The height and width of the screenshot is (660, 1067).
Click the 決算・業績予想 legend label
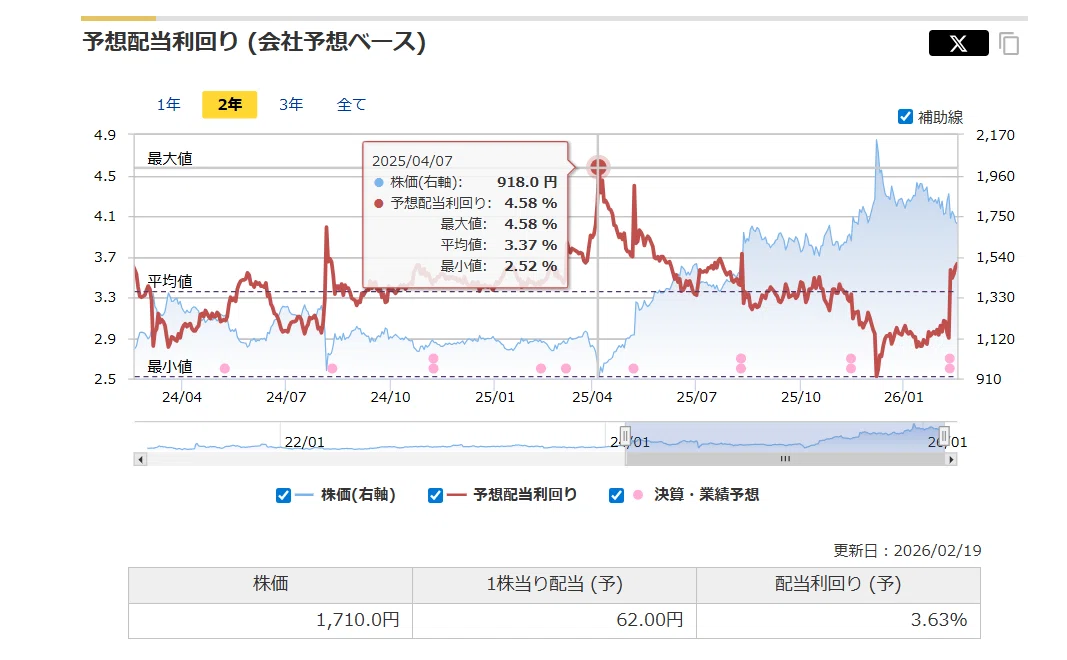(x=706, y=495)
